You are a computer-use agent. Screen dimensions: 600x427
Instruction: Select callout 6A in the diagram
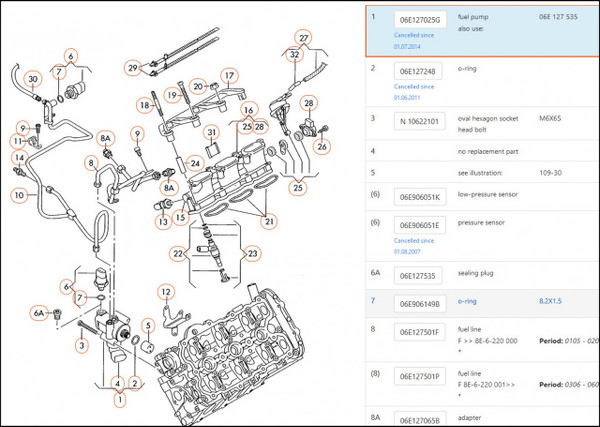pos(40,313)
